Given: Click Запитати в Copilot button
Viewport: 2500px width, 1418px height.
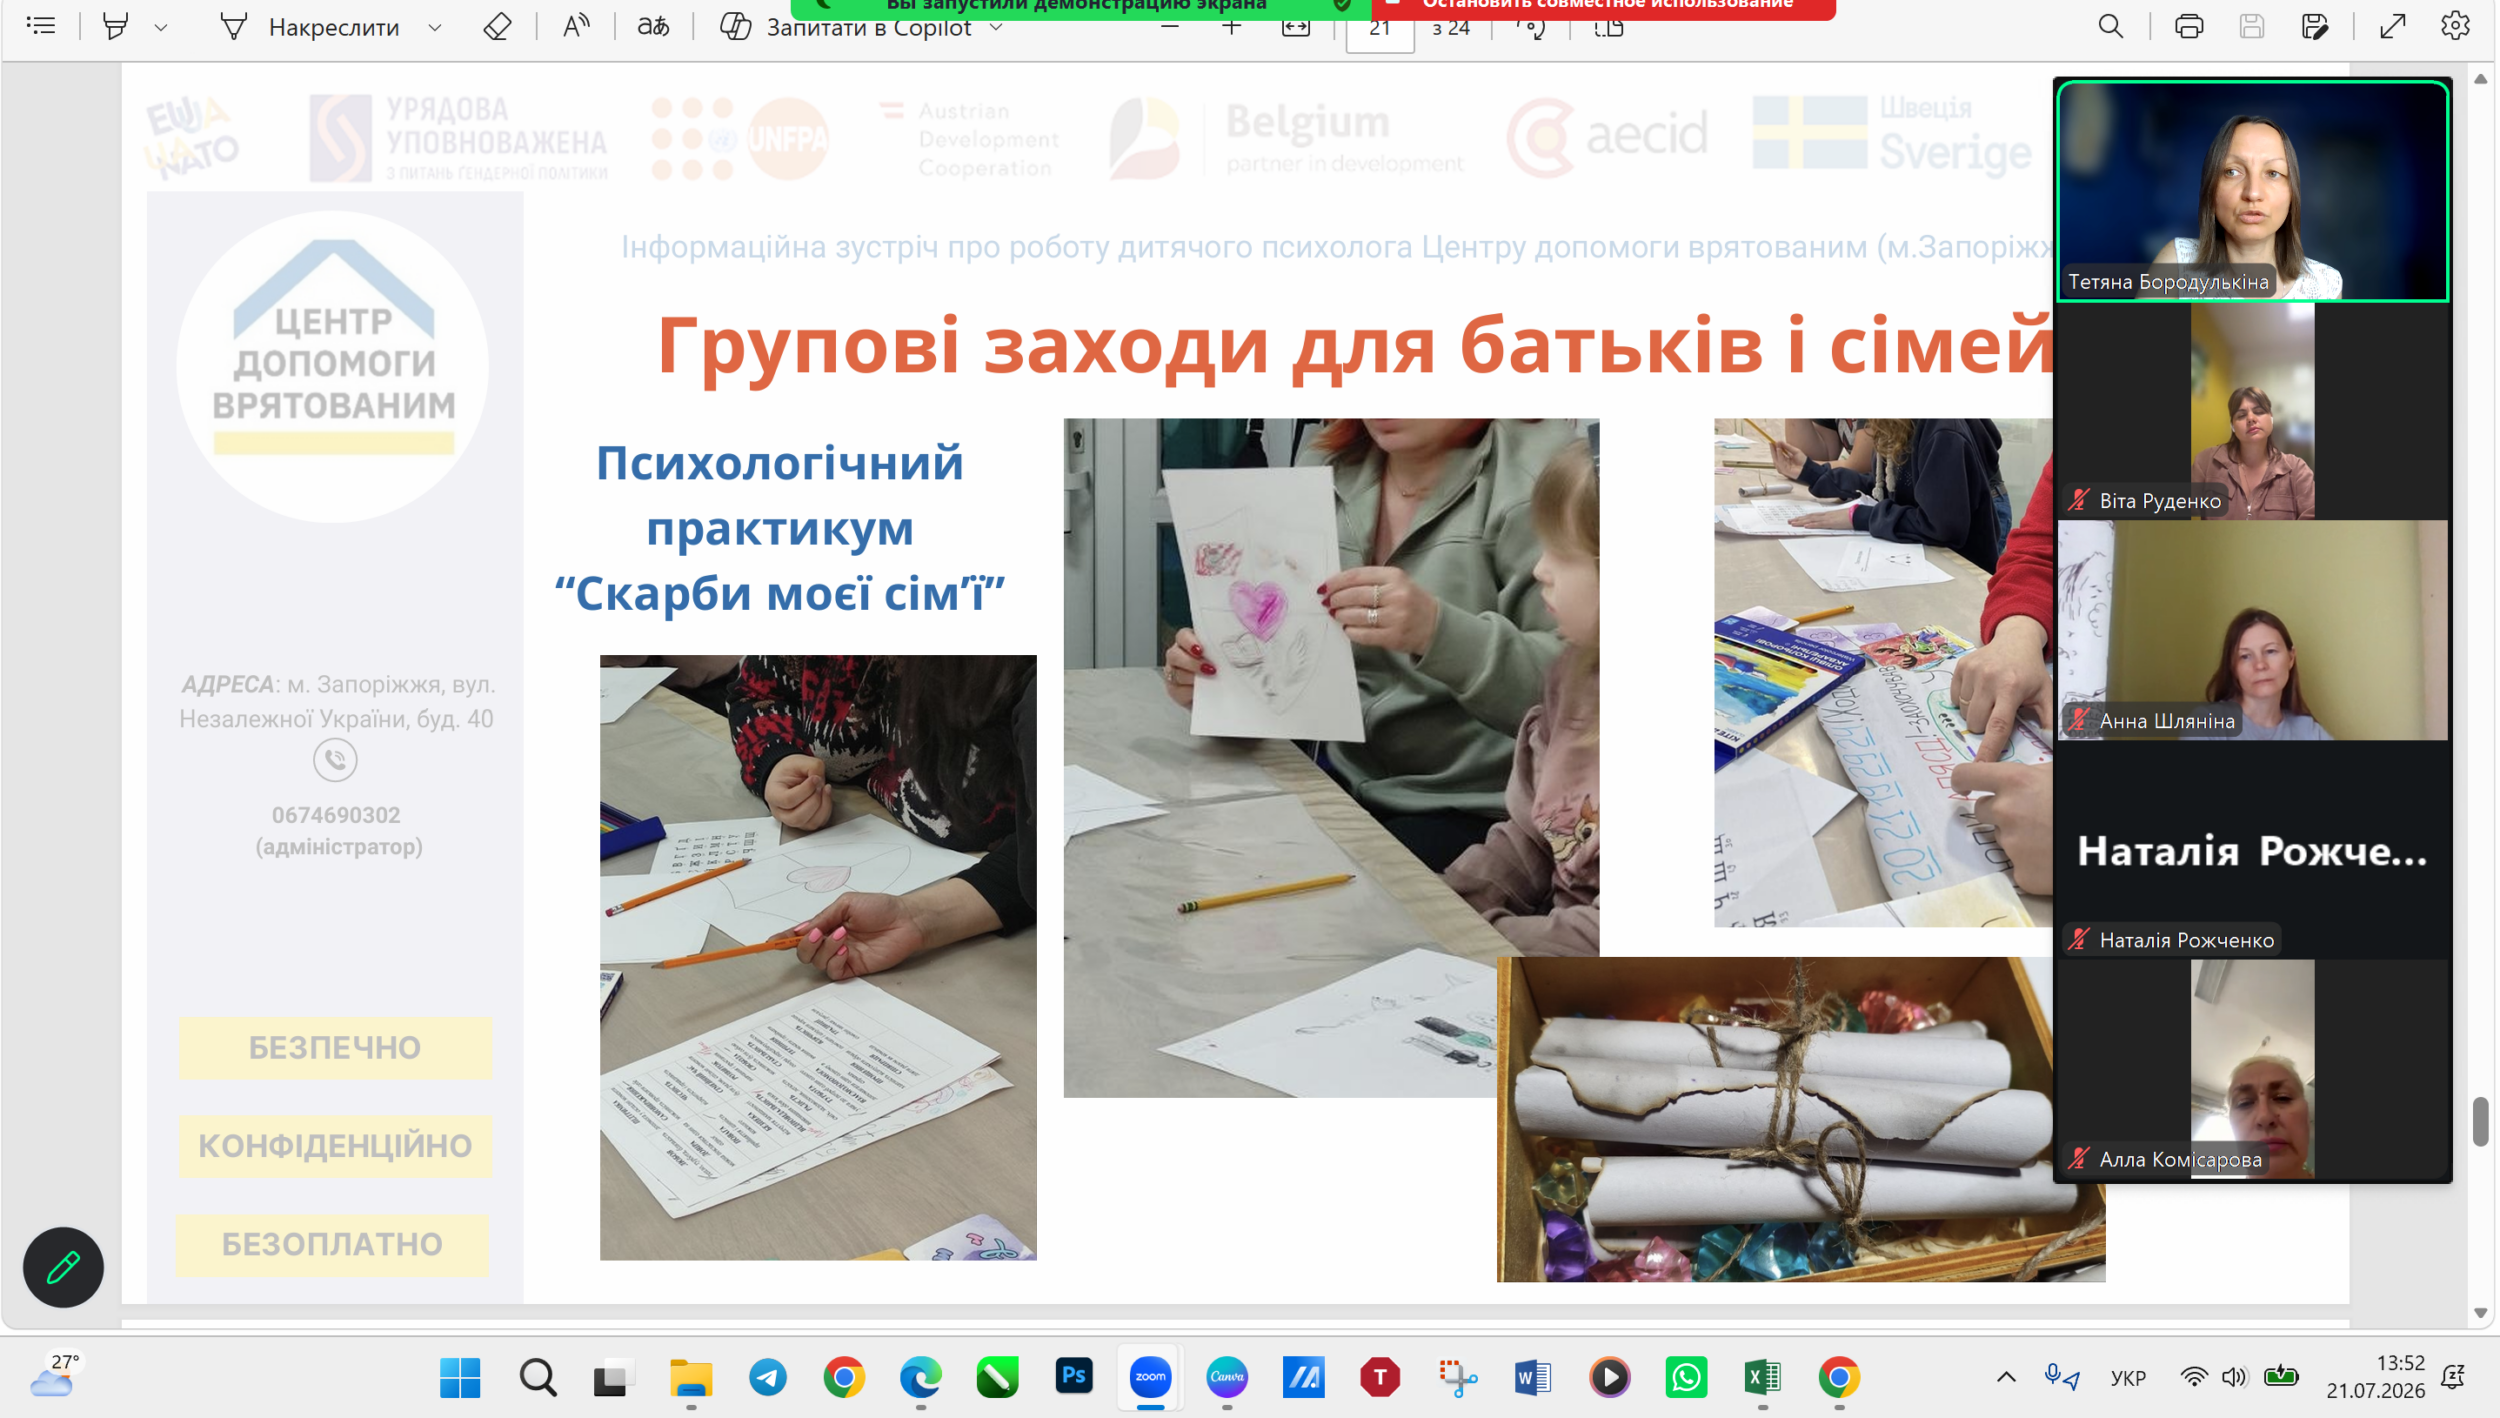Looking at the screenshot, I should coord(847,27).
